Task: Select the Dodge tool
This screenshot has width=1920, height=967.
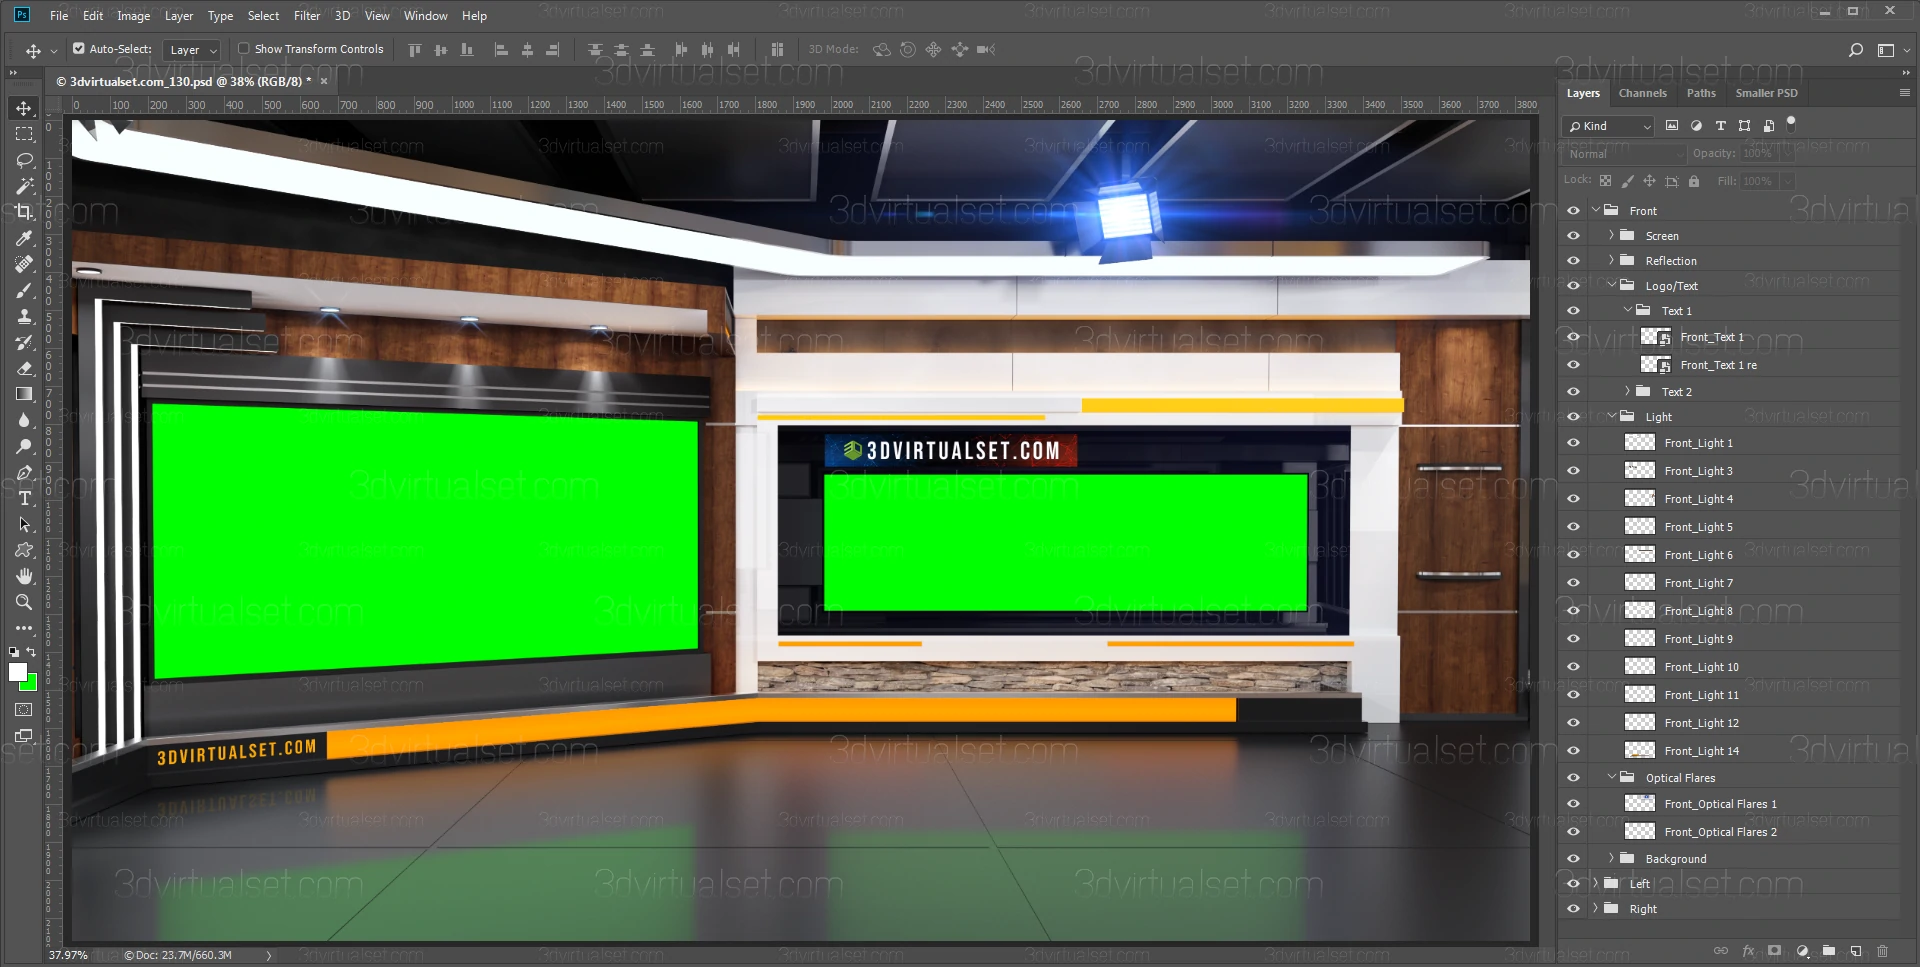Action: [x=24, y=446]
